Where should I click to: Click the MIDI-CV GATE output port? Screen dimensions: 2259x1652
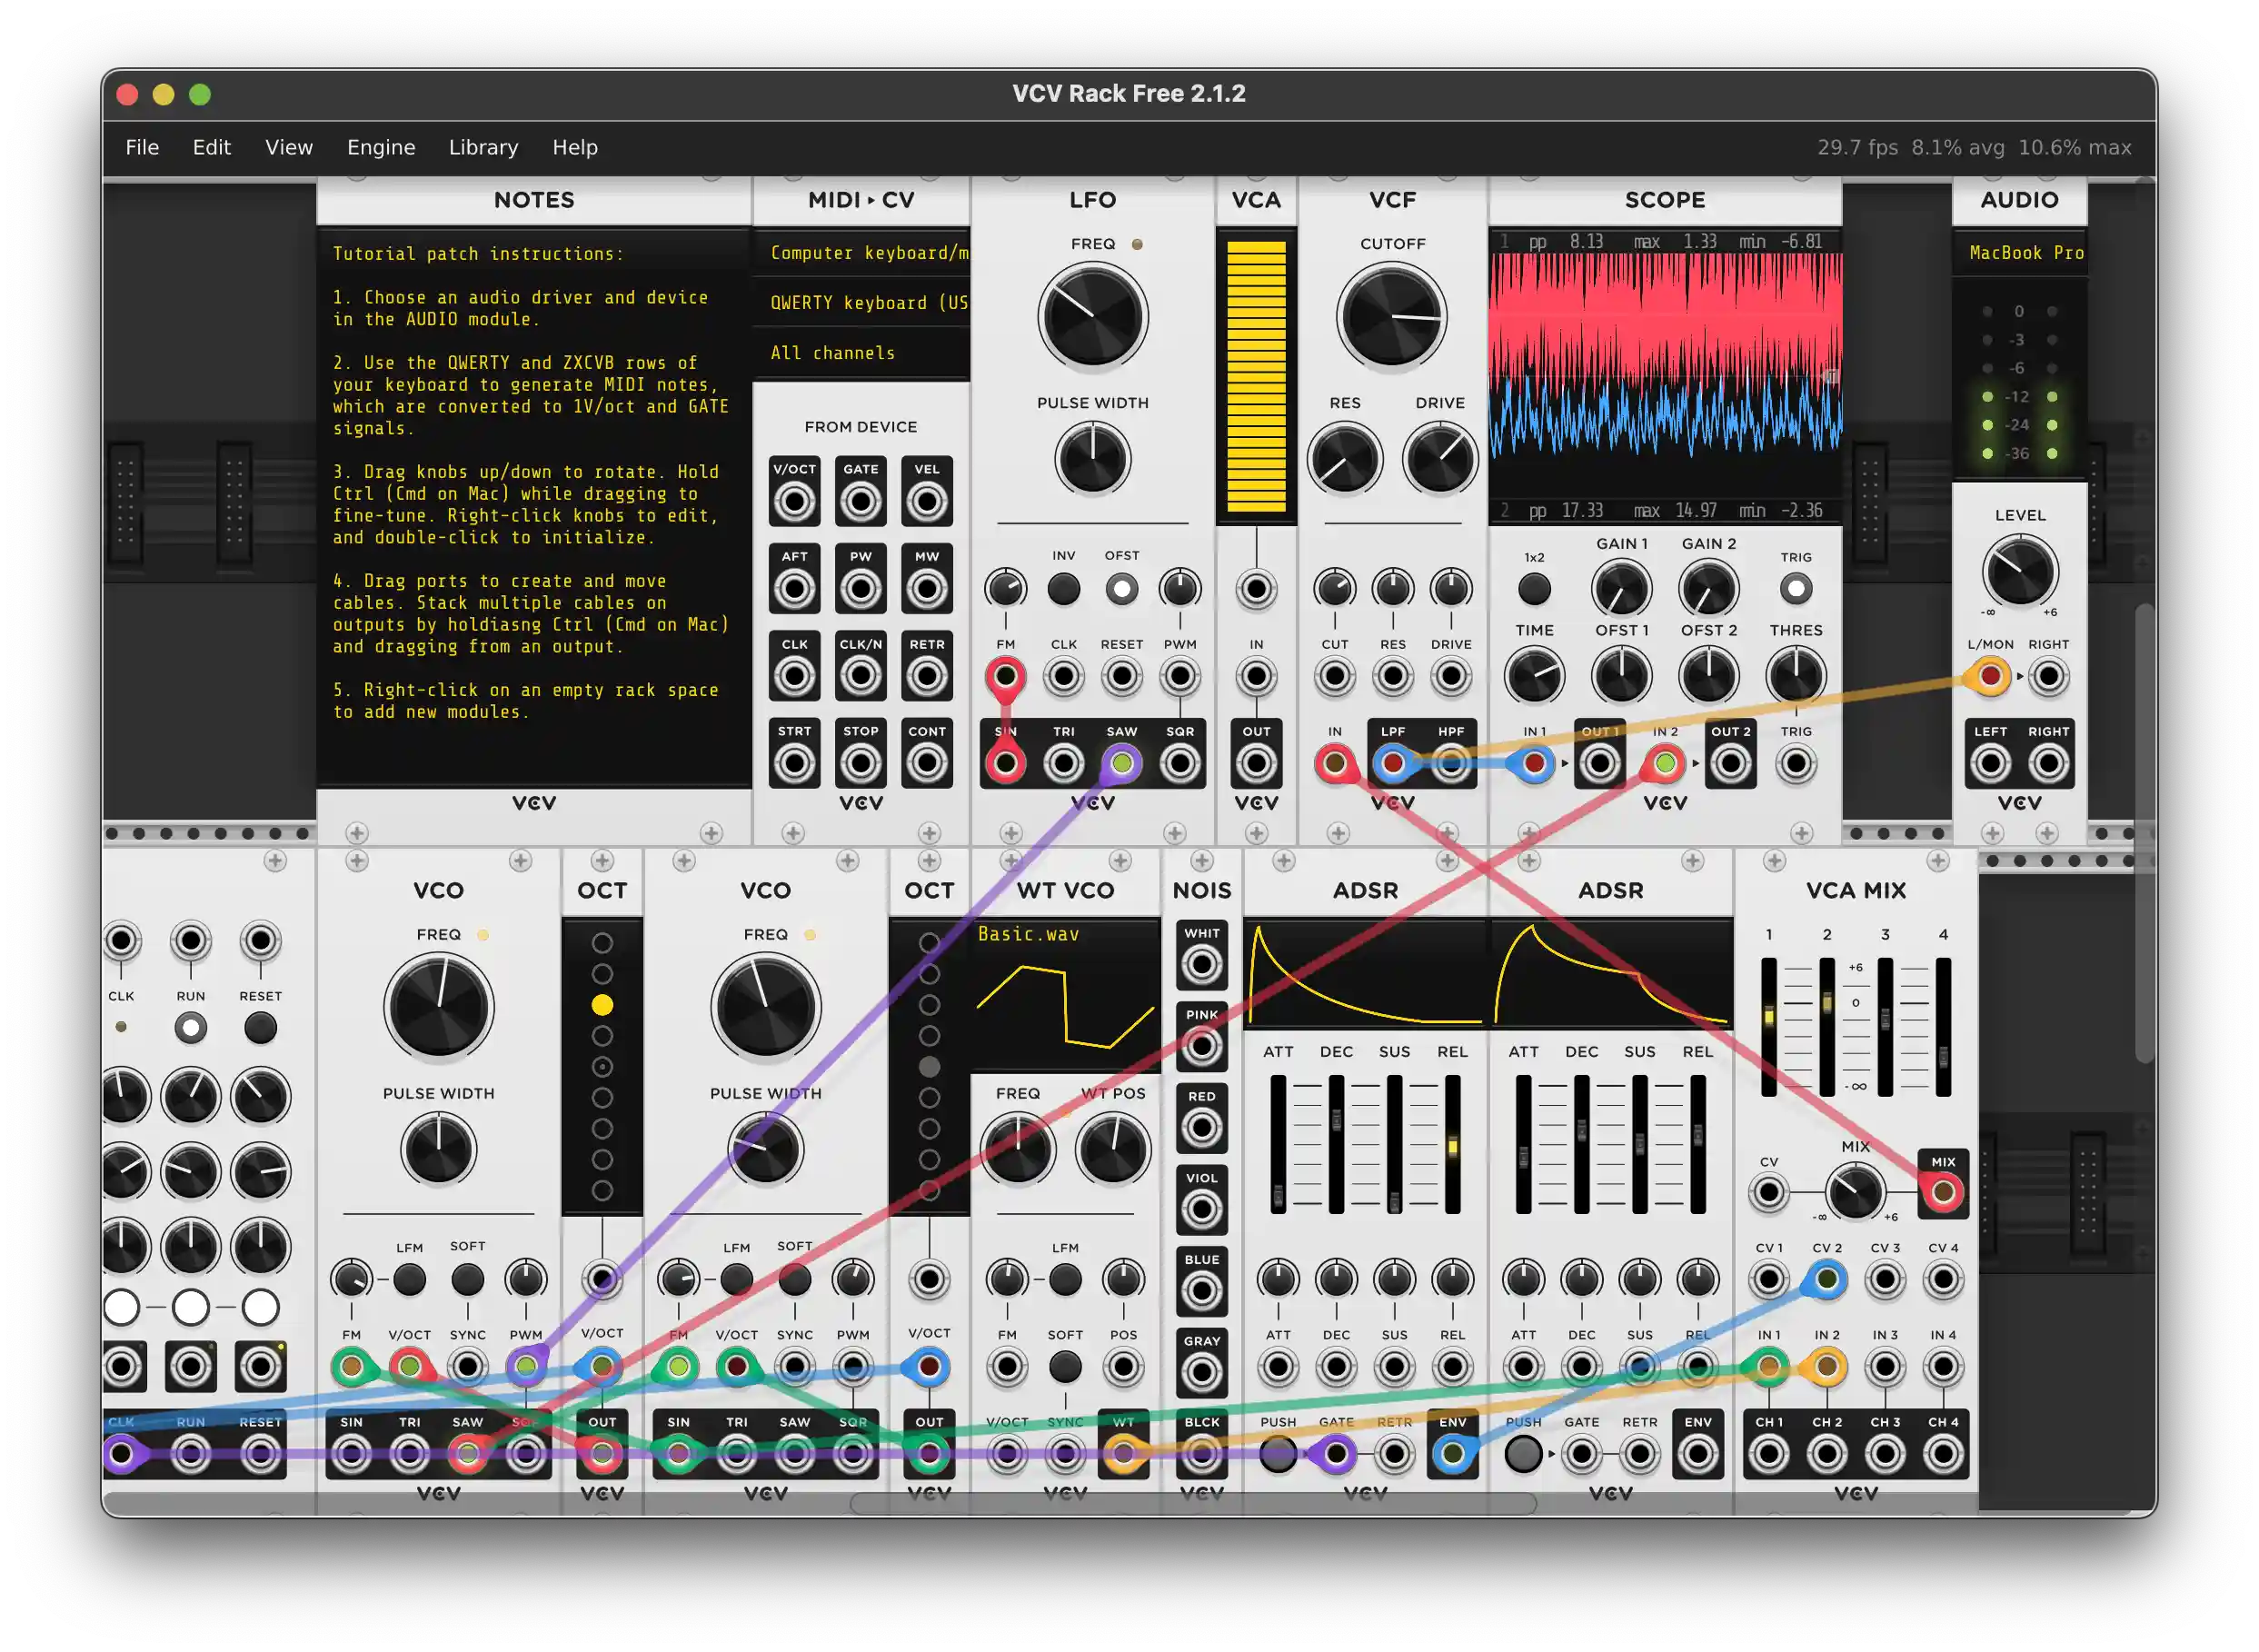(x=860, y=502)
